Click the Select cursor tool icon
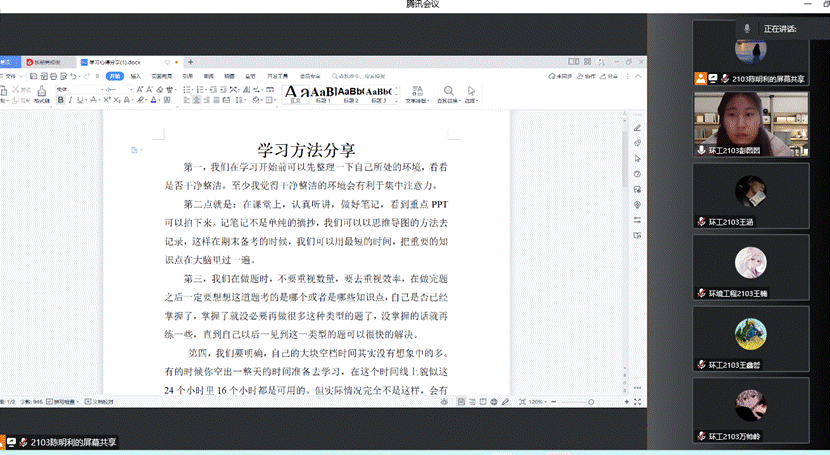 (x=470, y=92)
